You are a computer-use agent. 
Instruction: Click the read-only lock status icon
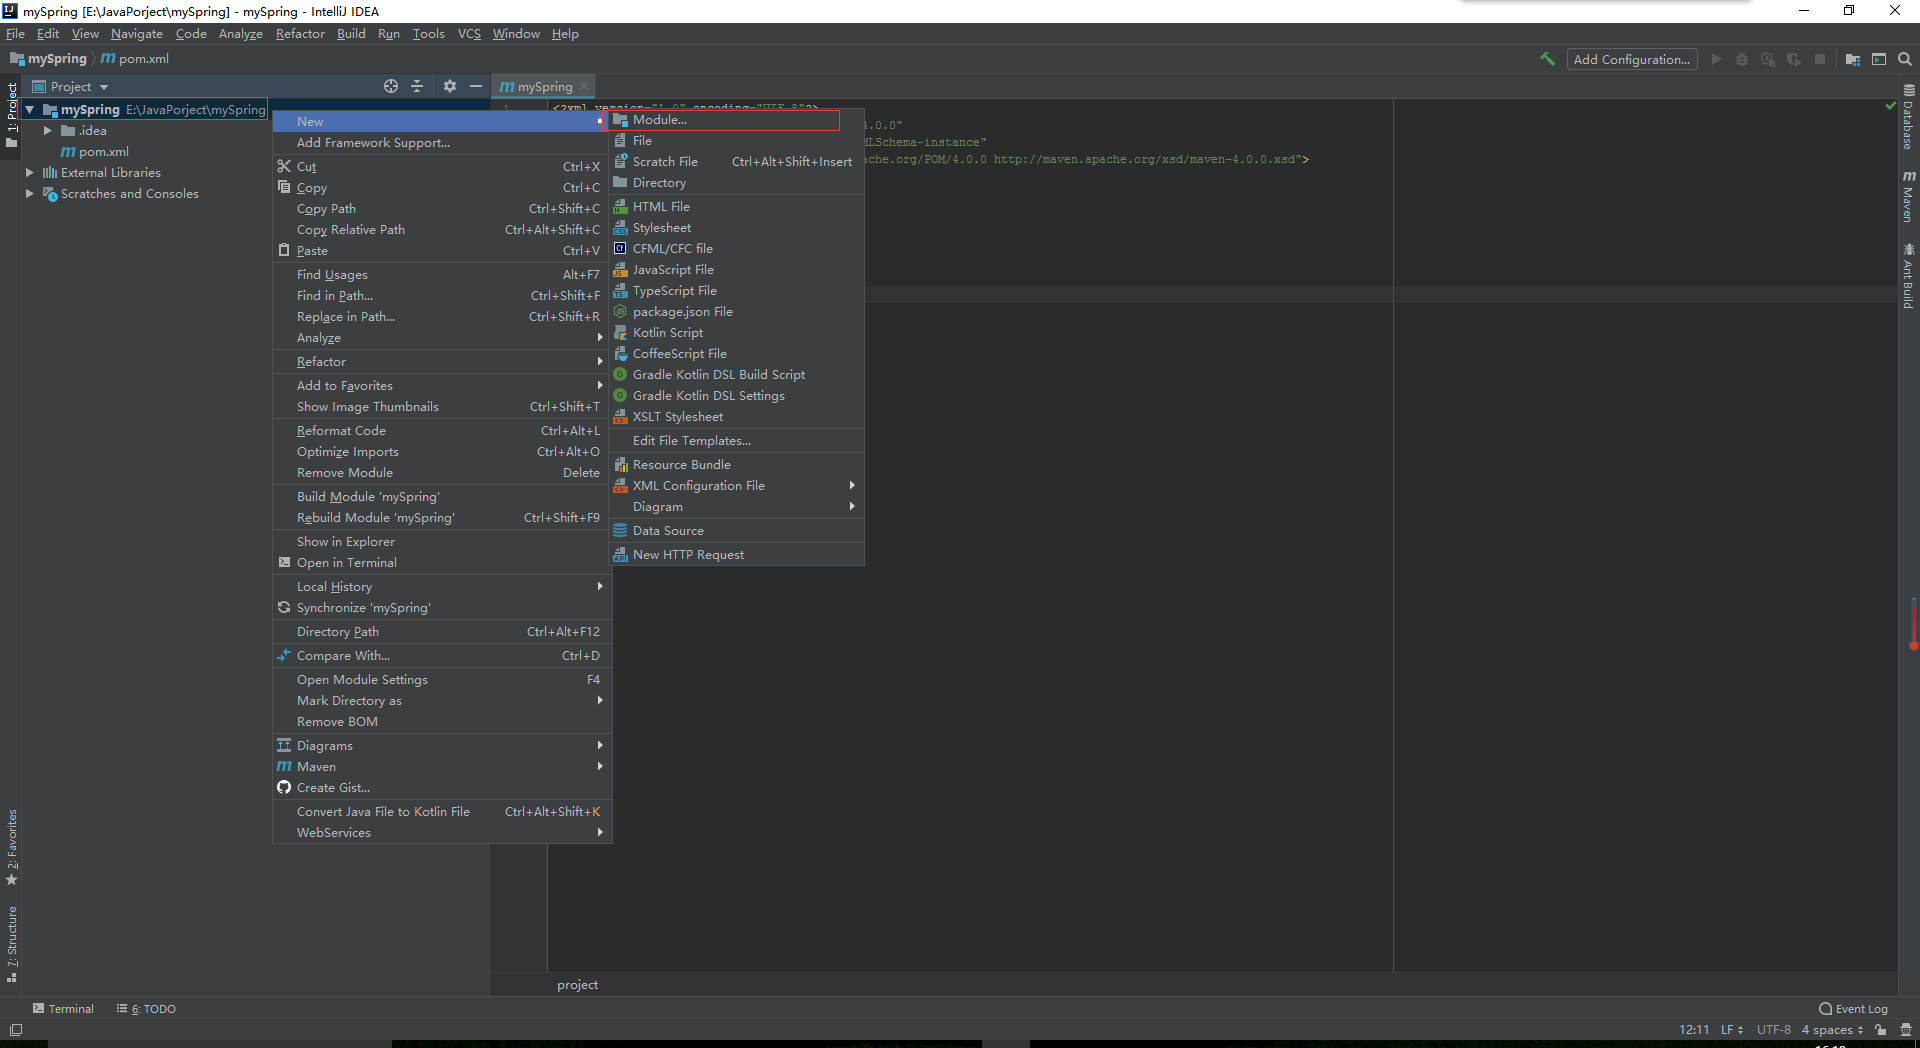pos(1881,1030)
